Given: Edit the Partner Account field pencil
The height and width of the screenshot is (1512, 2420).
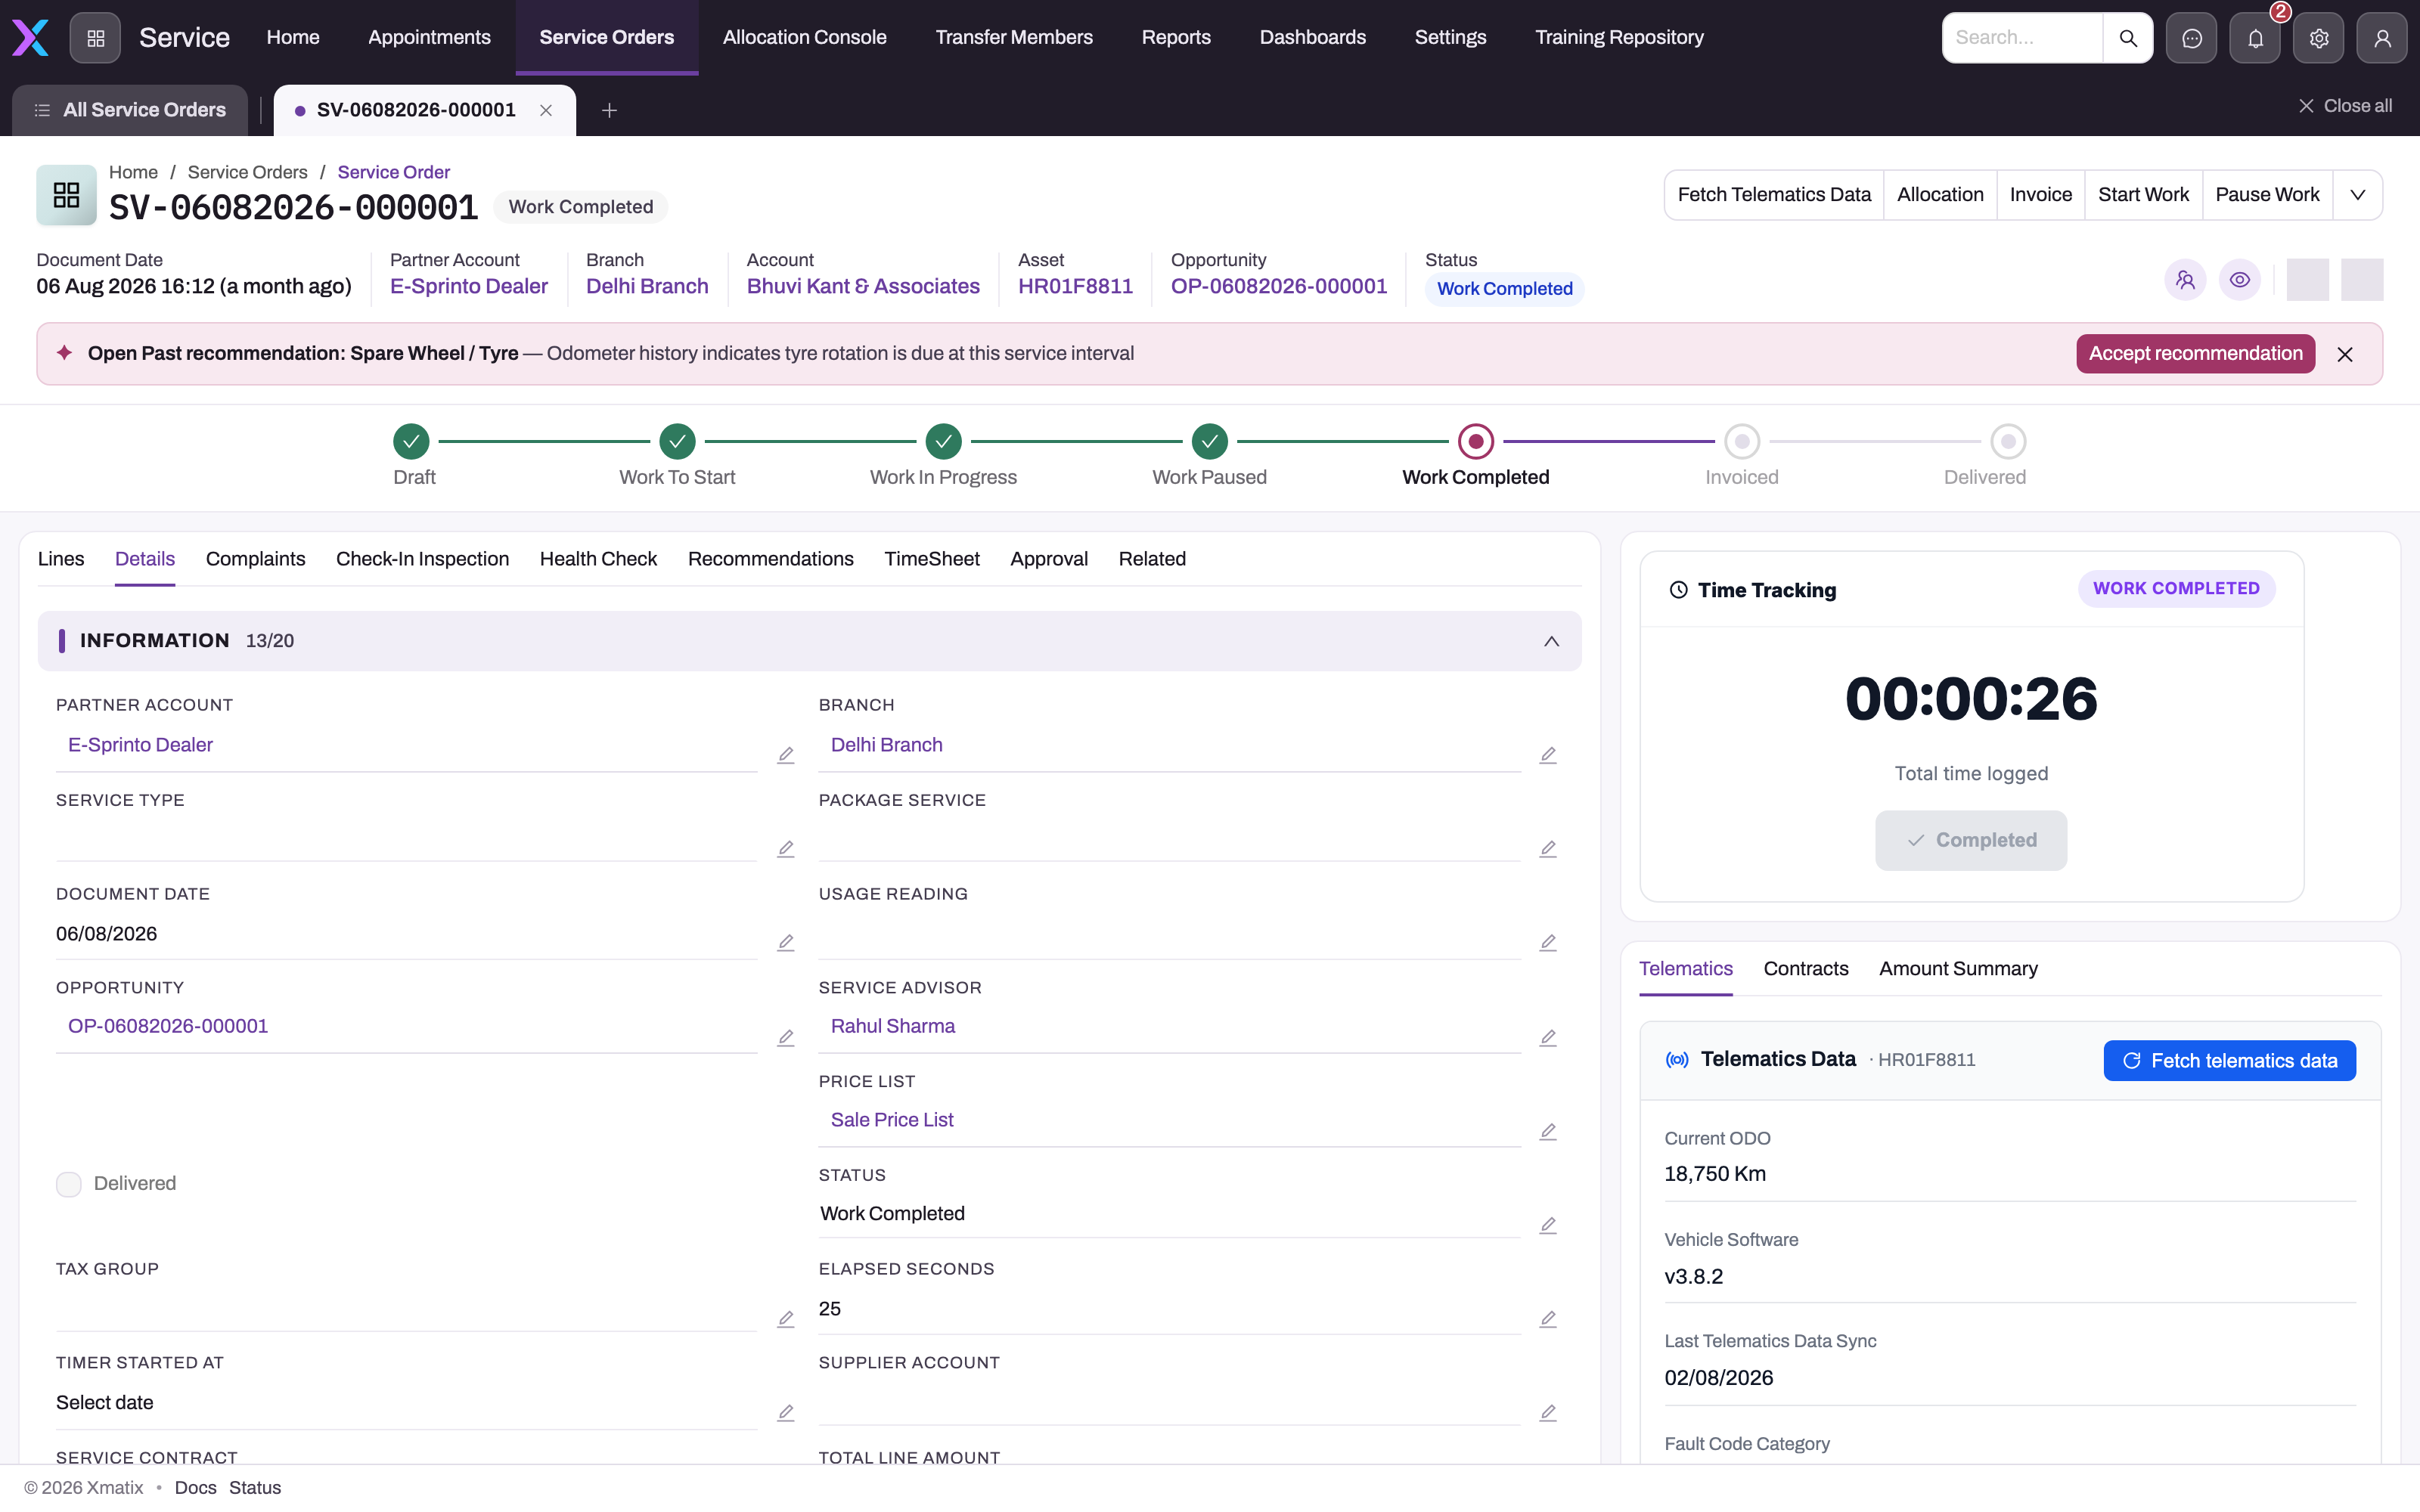Looking at the screenshot, I should pos(786,755).
